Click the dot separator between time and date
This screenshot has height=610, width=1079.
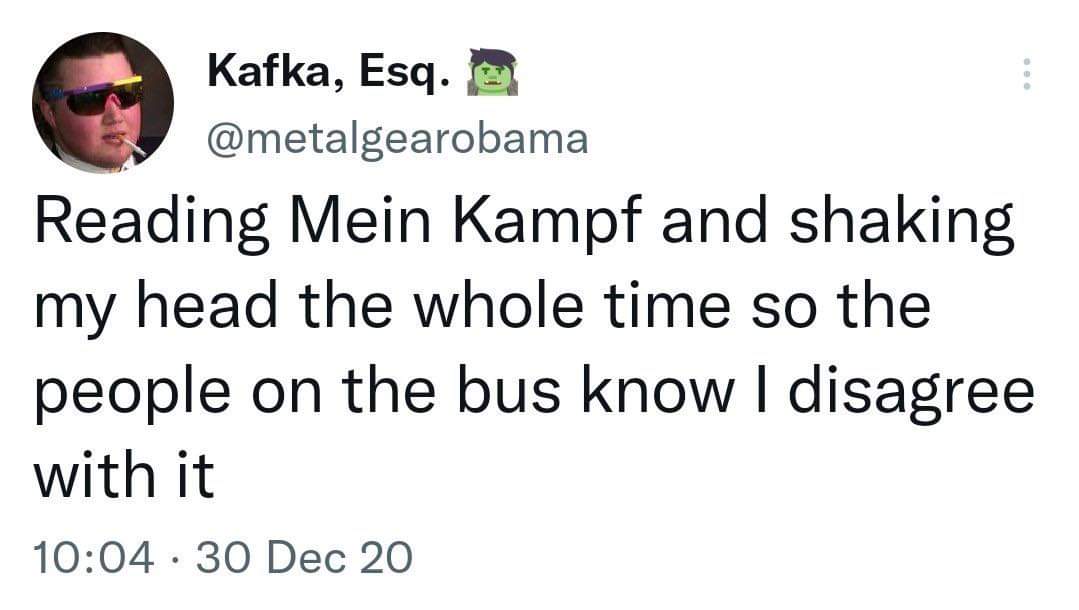[x=174, y=558]
